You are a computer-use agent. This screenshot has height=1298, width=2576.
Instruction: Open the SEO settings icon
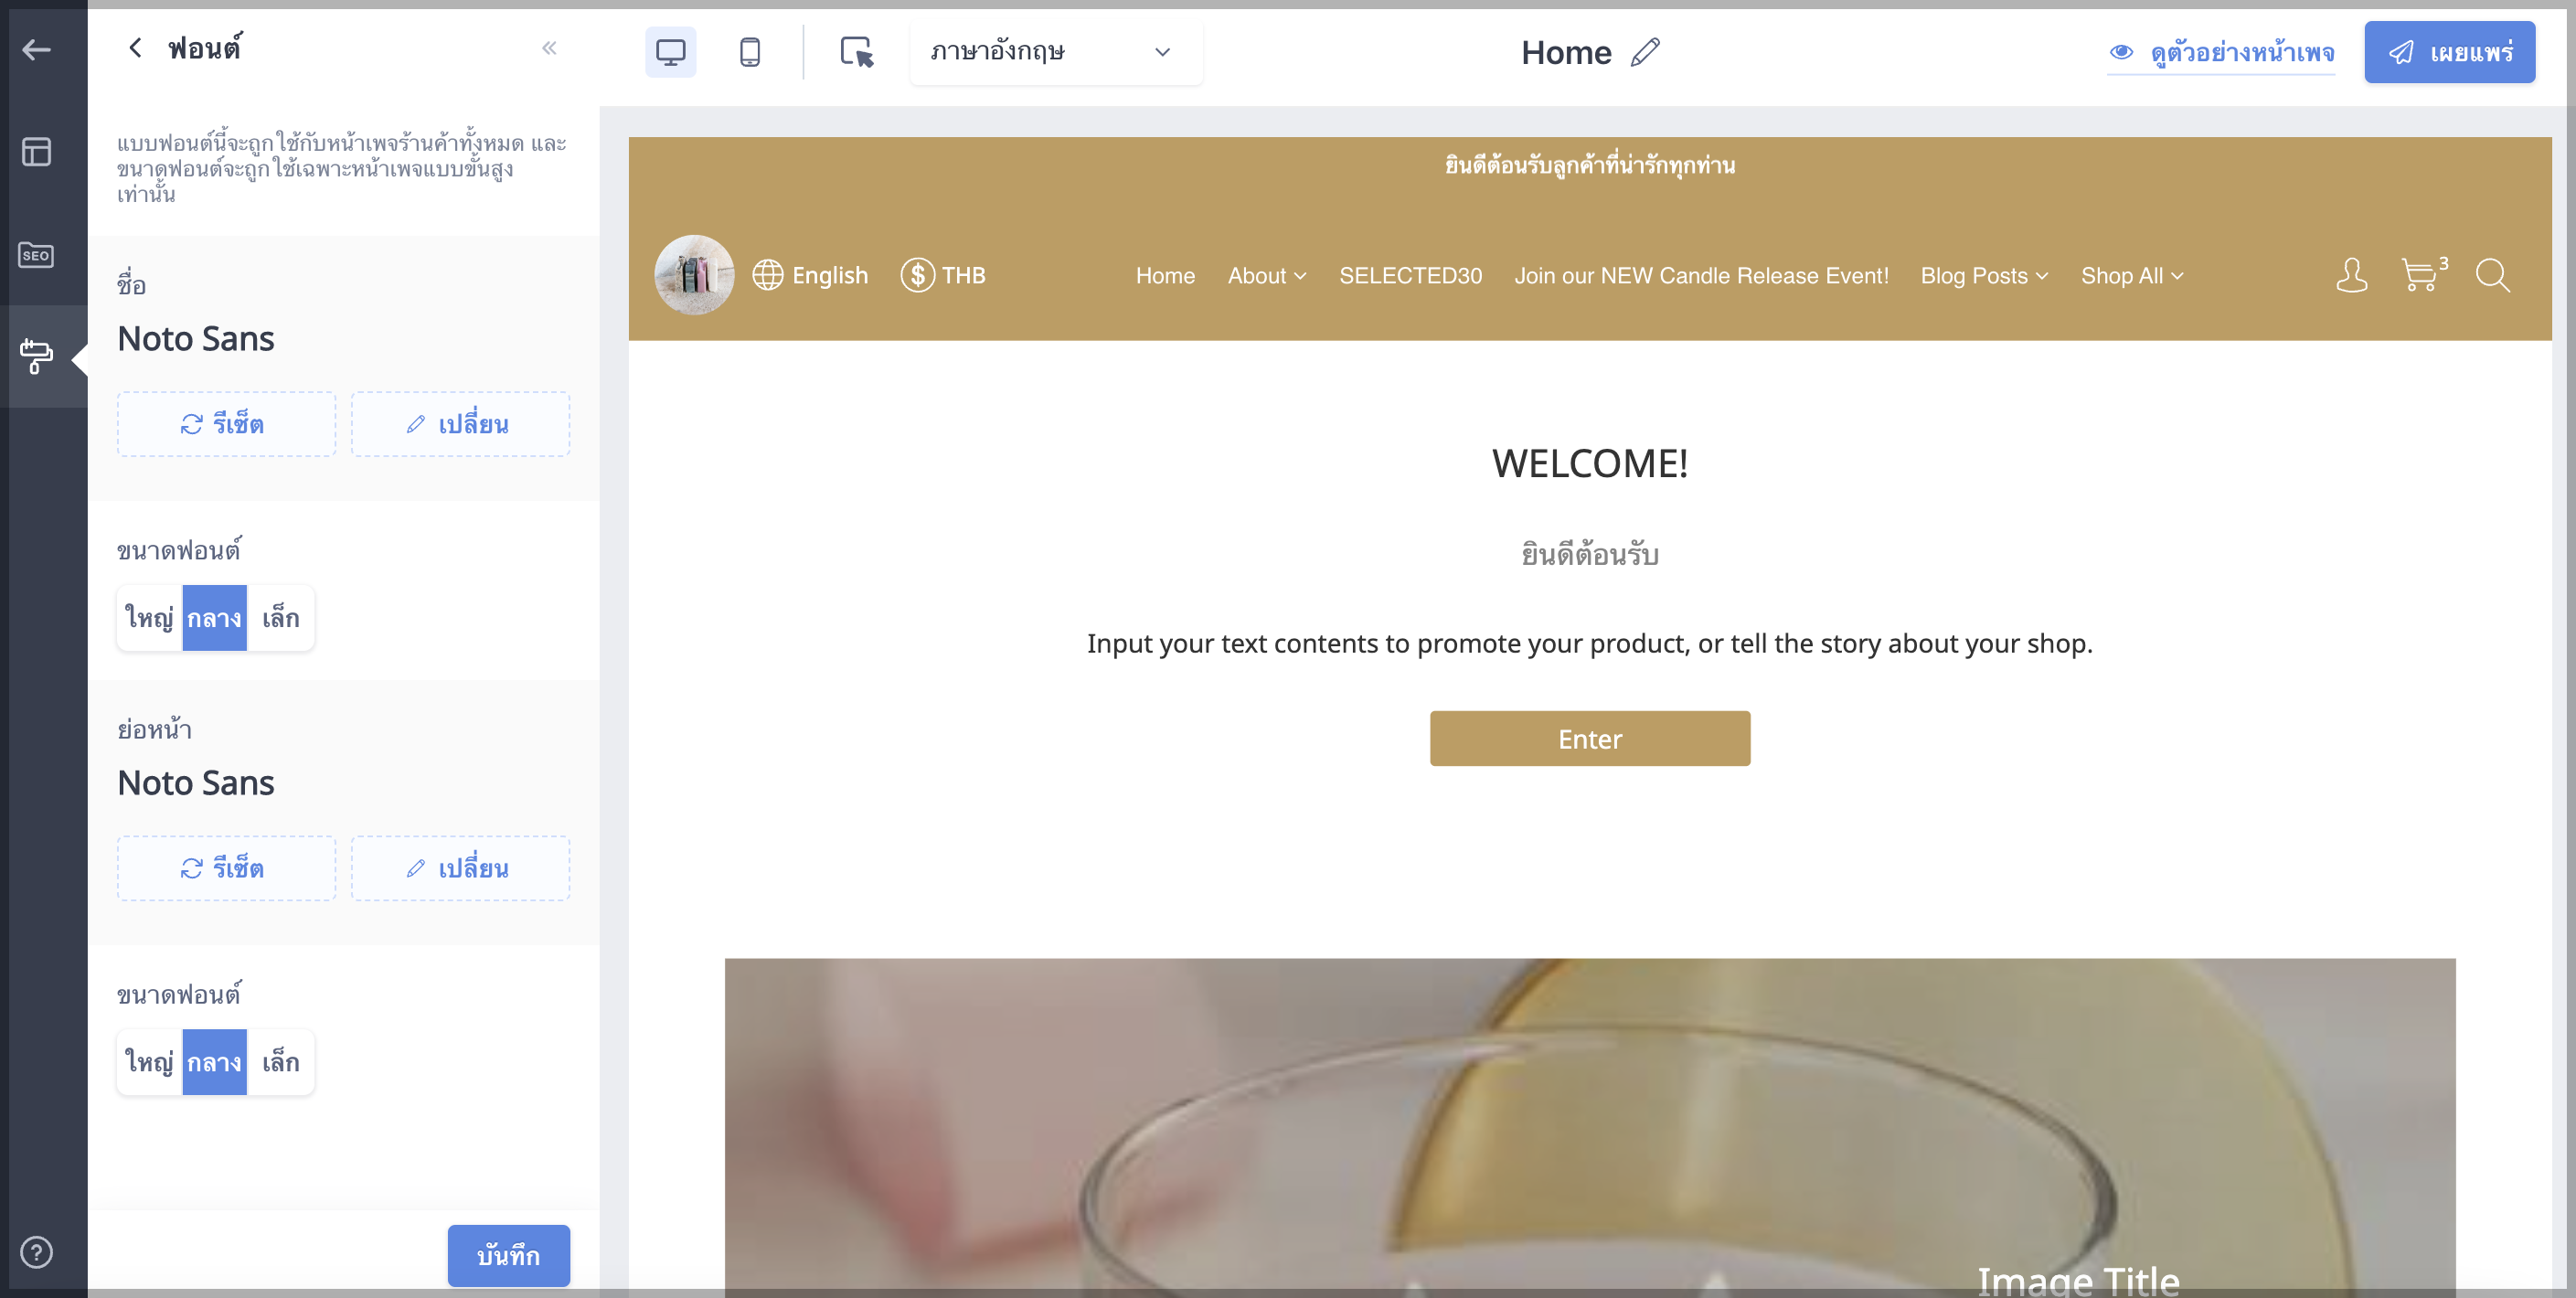tap(36, 255)
